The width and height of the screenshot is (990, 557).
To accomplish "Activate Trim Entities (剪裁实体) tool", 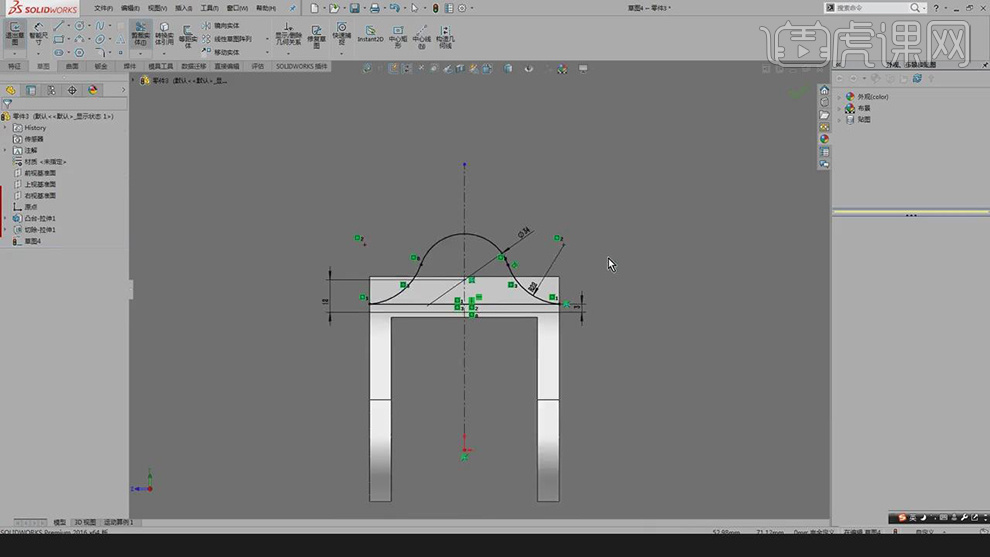I will click(x=140, y=33).
